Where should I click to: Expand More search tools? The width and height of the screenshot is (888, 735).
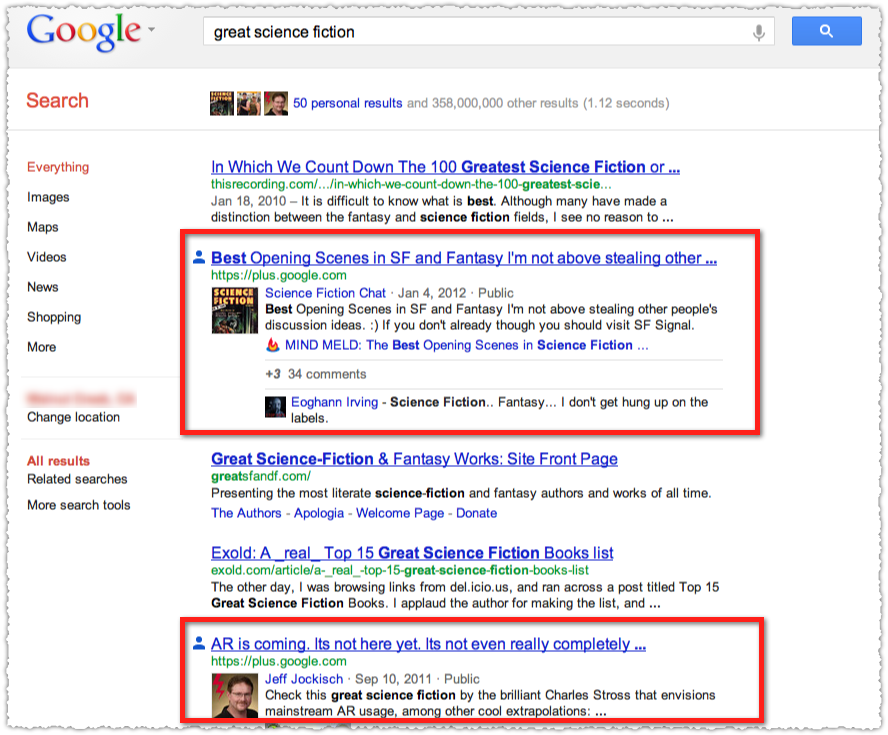(79, 505)
